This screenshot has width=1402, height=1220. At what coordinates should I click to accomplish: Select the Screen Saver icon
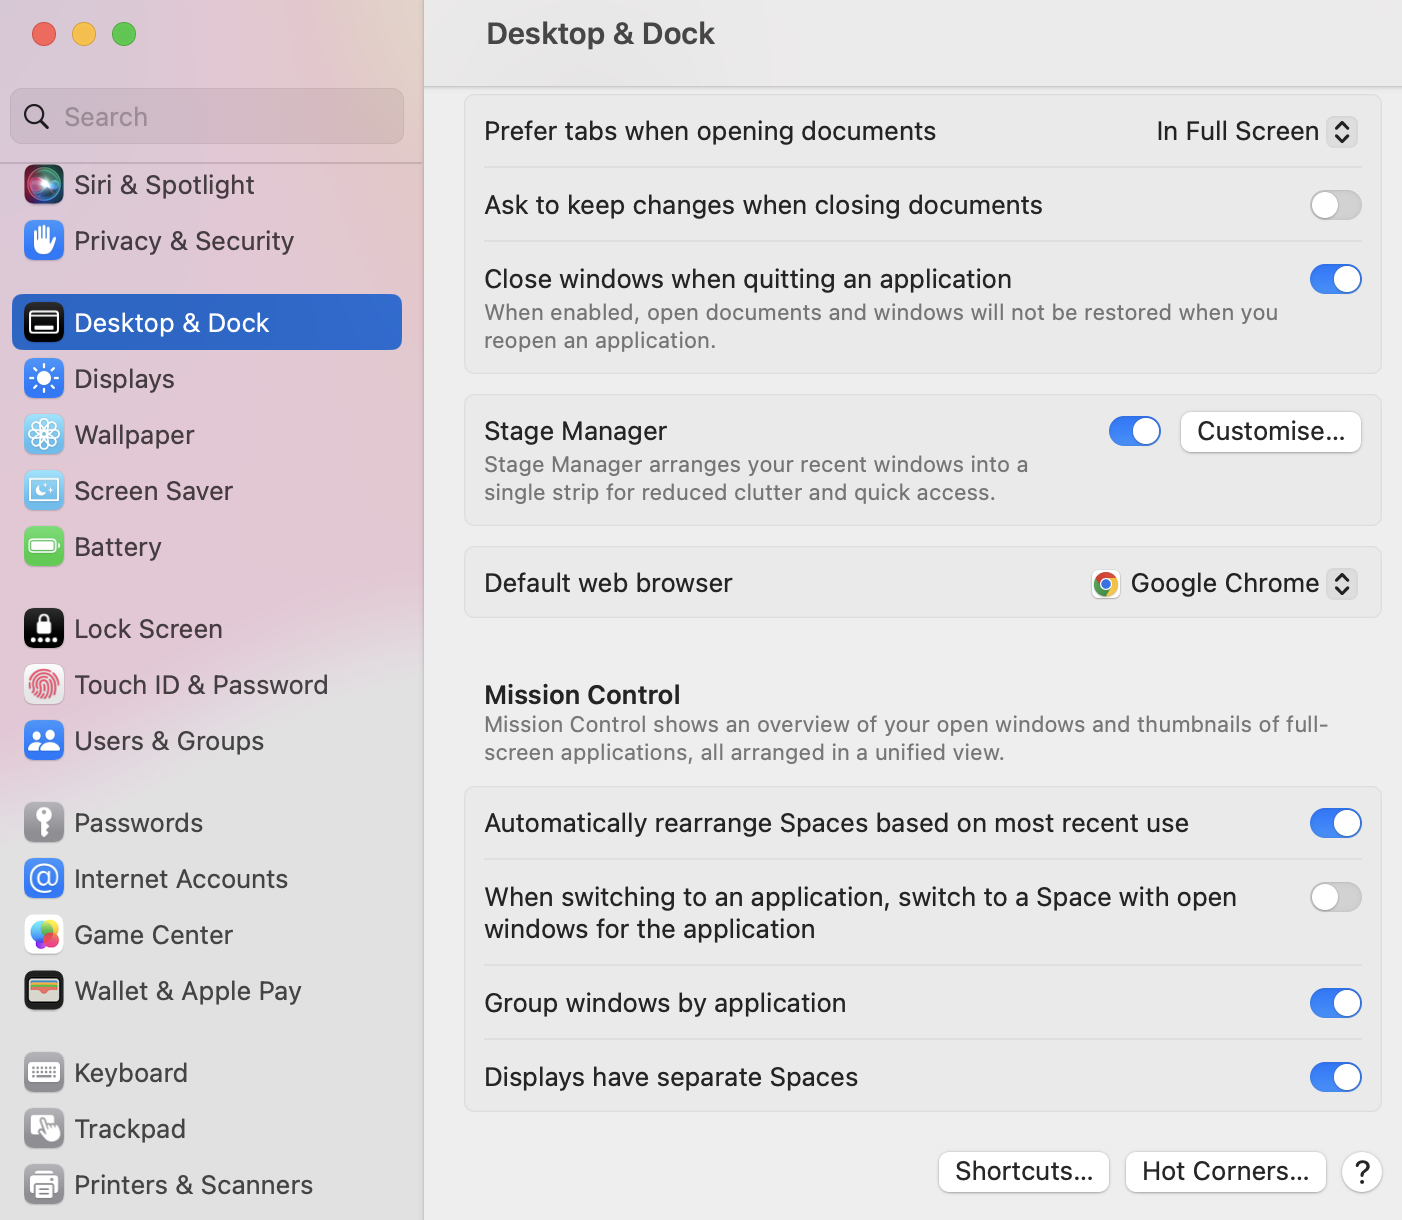pos(44,491)
